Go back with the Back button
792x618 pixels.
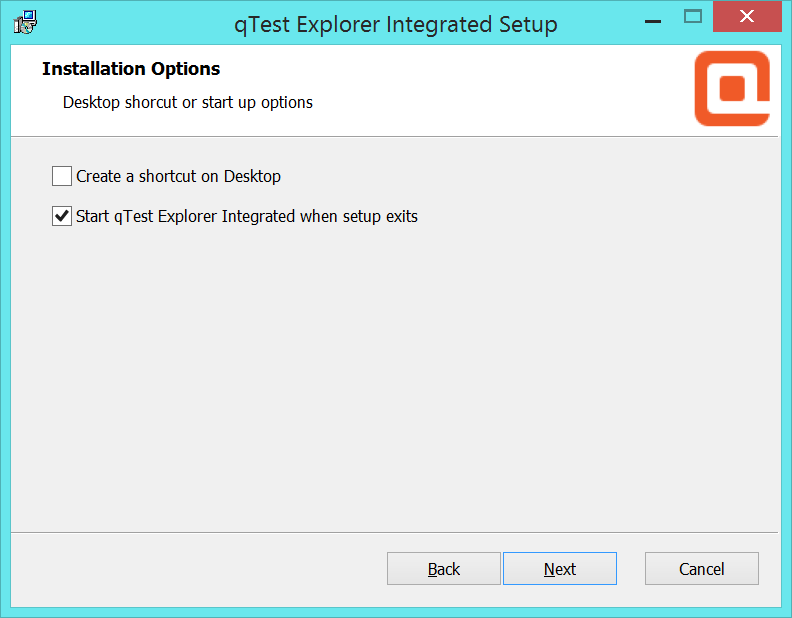click(x=443, y=569)
